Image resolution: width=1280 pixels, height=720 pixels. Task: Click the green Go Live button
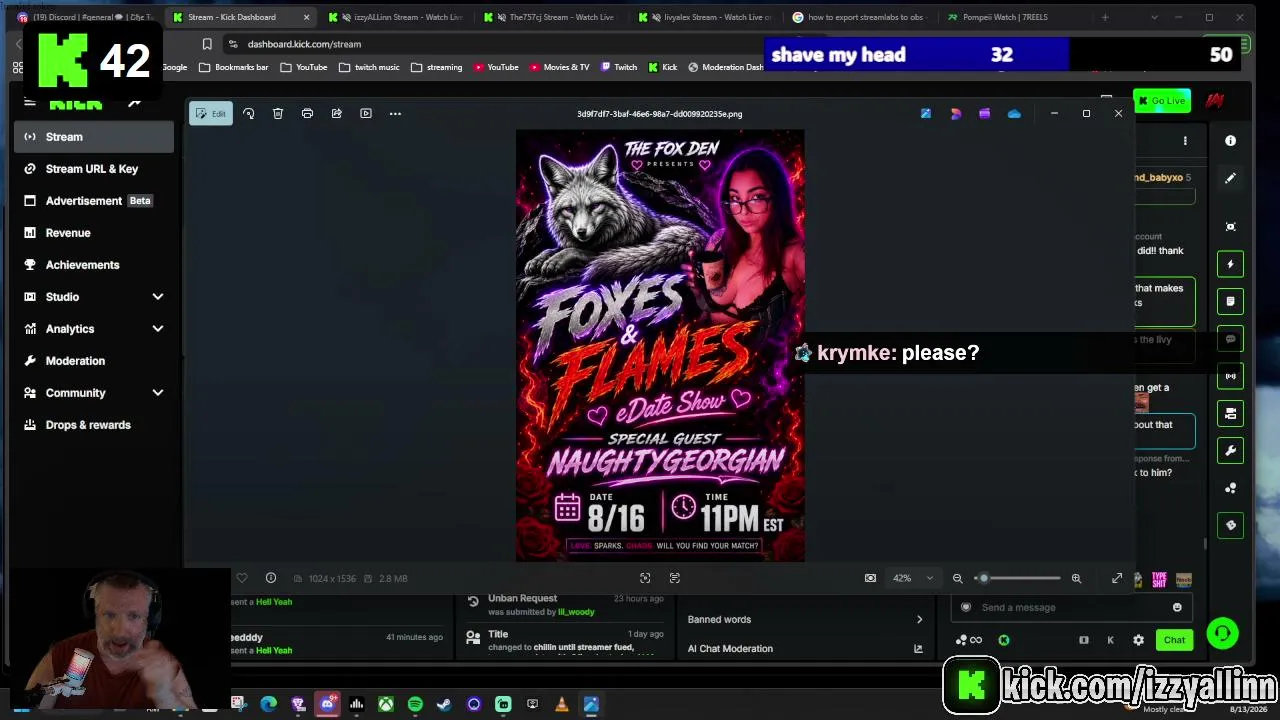pyautogui.click(x=1161, y=101)
